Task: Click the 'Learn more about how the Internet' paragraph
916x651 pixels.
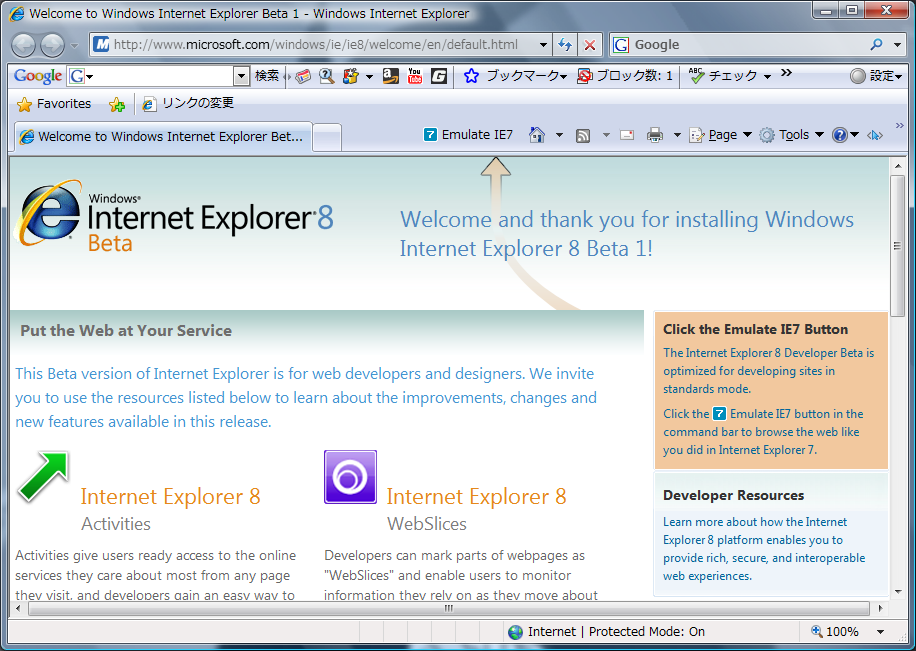Action: pos(764,549)
